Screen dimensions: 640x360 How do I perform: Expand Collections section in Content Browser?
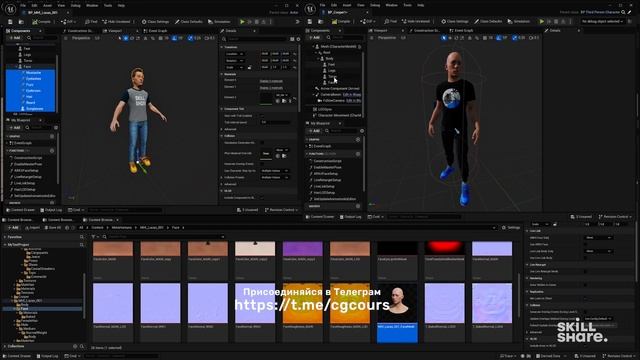click(5, 346)
